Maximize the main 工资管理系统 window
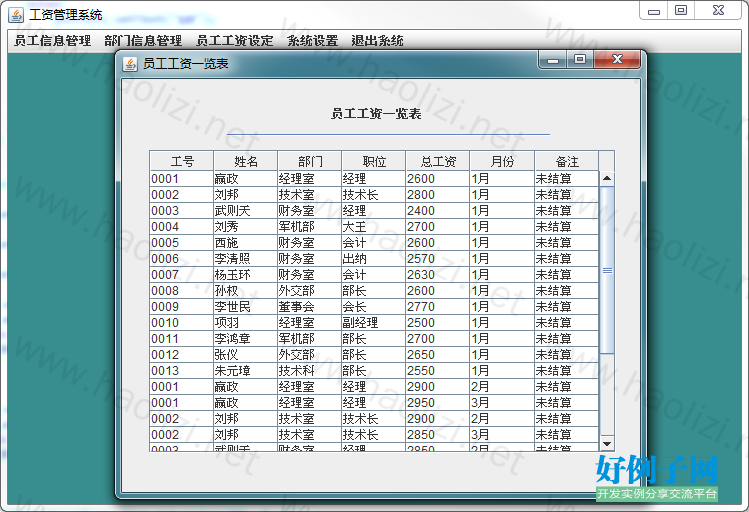 click(681, 11)
